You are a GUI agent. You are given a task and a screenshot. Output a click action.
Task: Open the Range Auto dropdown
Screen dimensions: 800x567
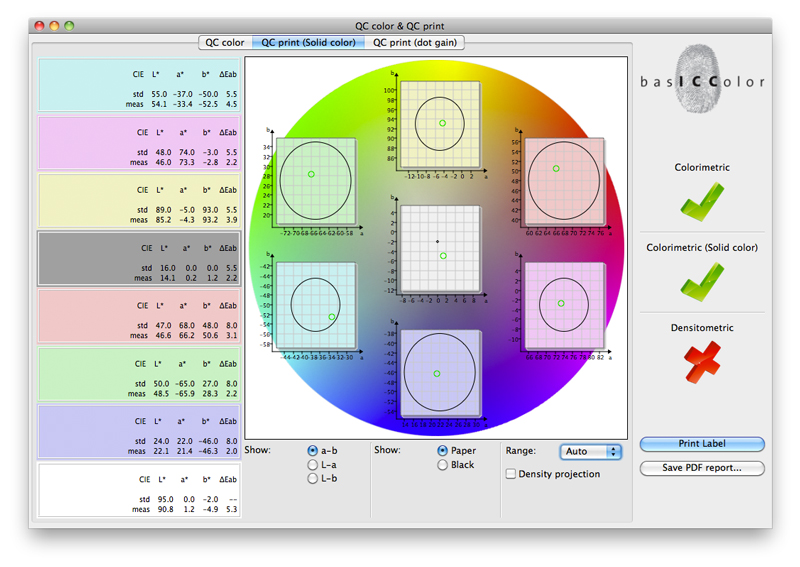pyautogui.click(x=590, y=452)
